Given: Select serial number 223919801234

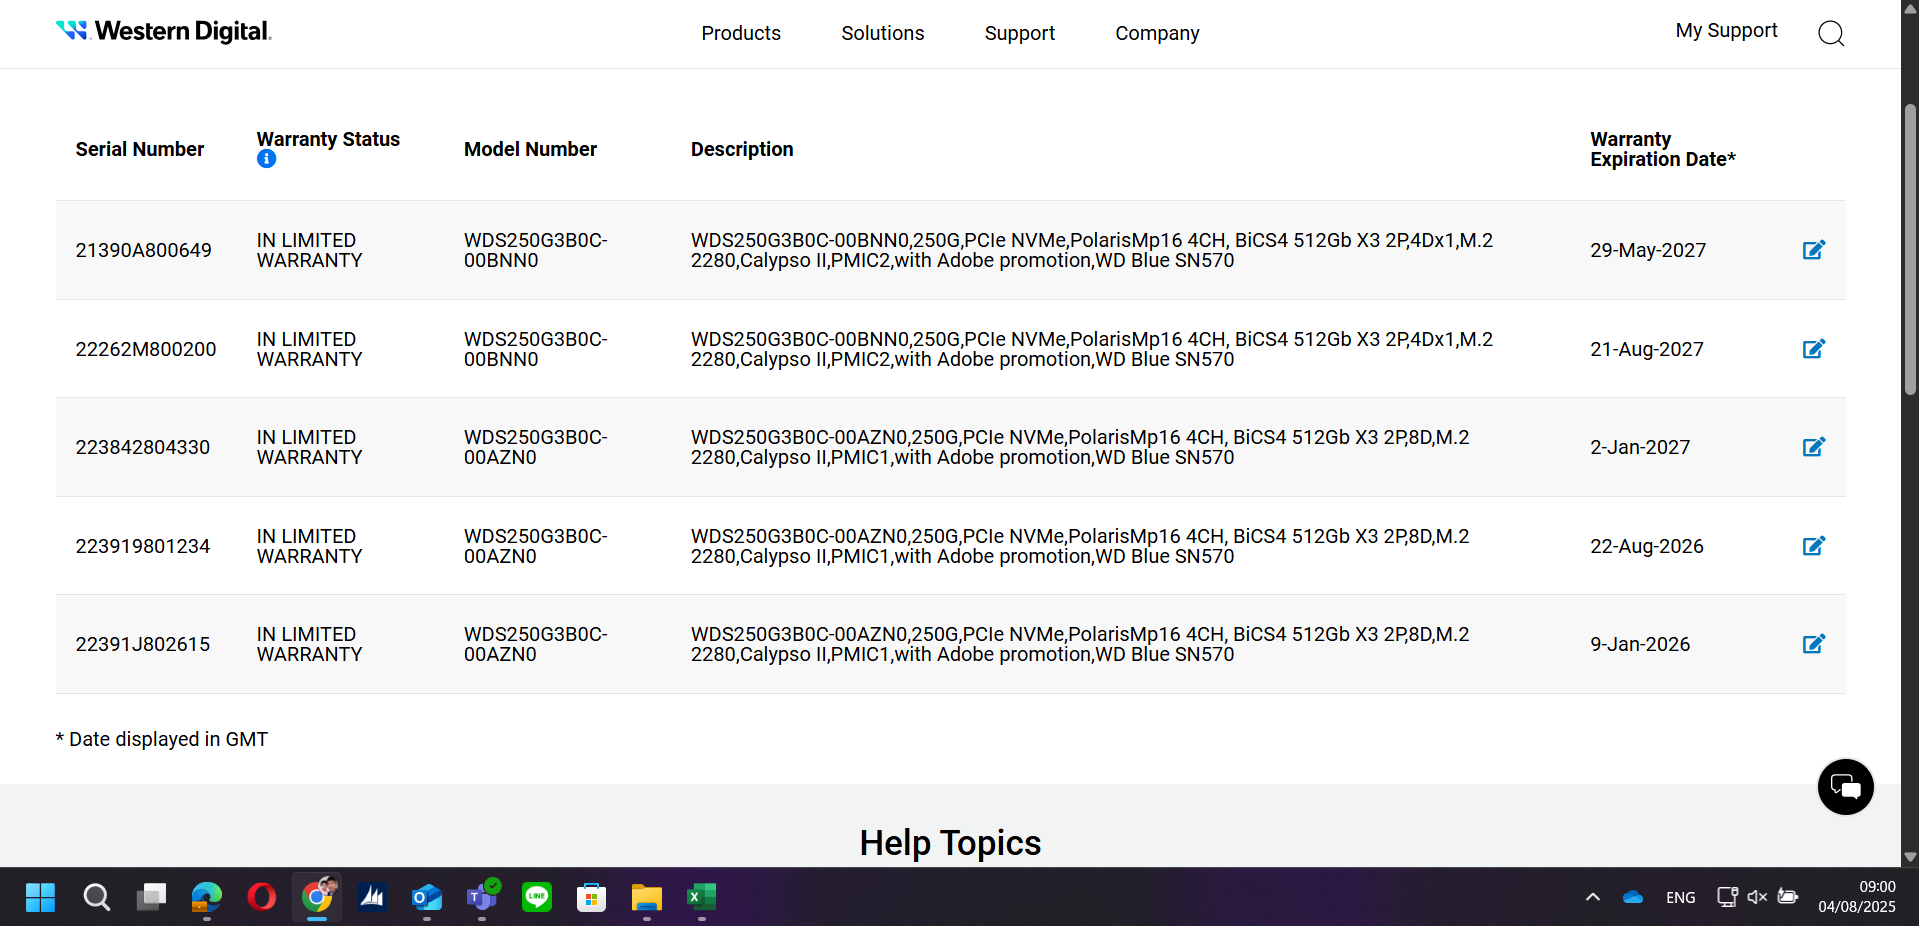Looking at the screenshot, I should [x=143, y=546].
